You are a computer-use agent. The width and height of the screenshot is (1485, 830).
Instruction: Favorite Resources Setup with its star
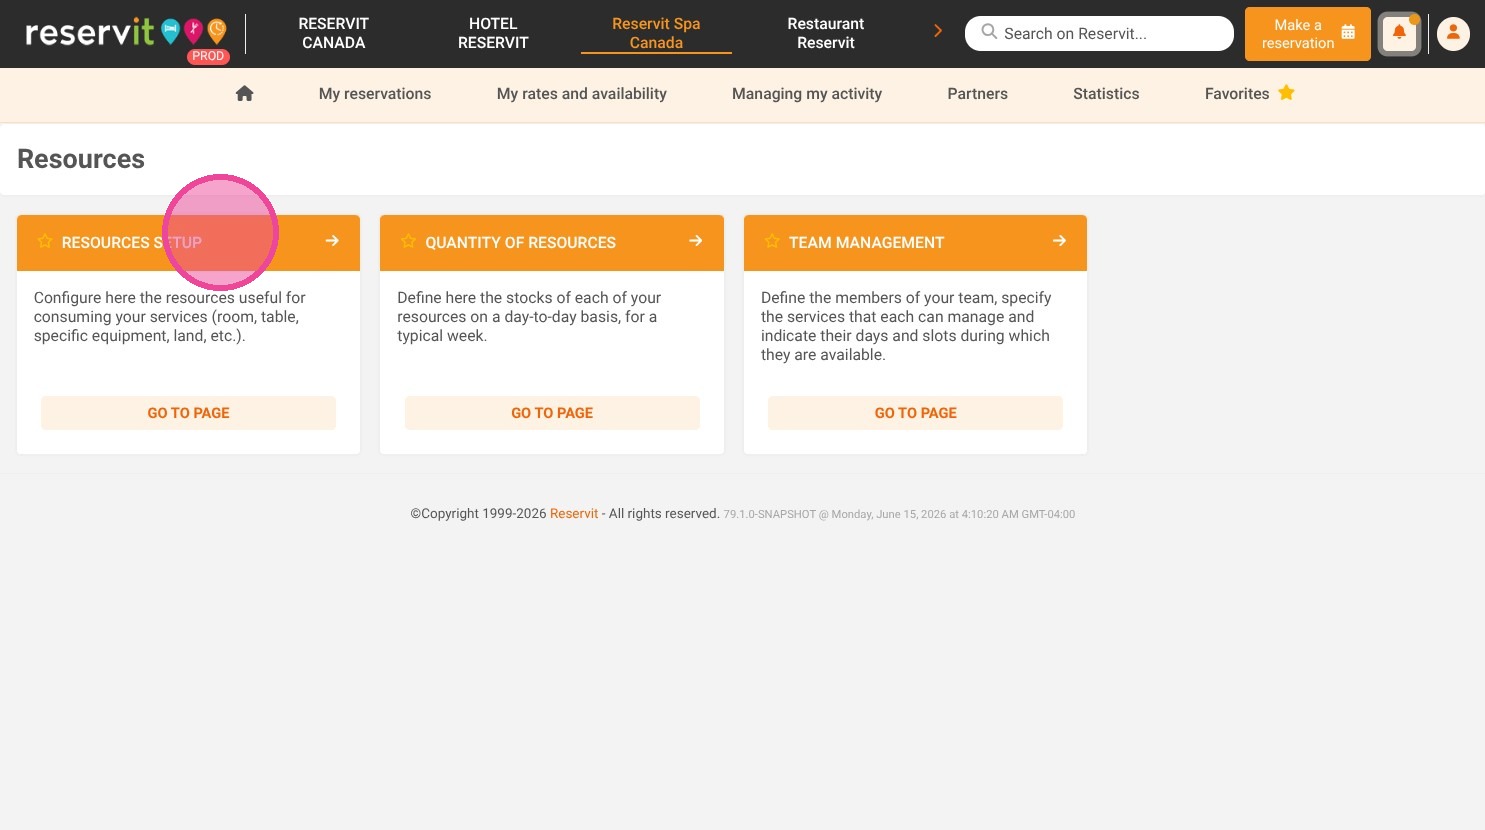45,241
